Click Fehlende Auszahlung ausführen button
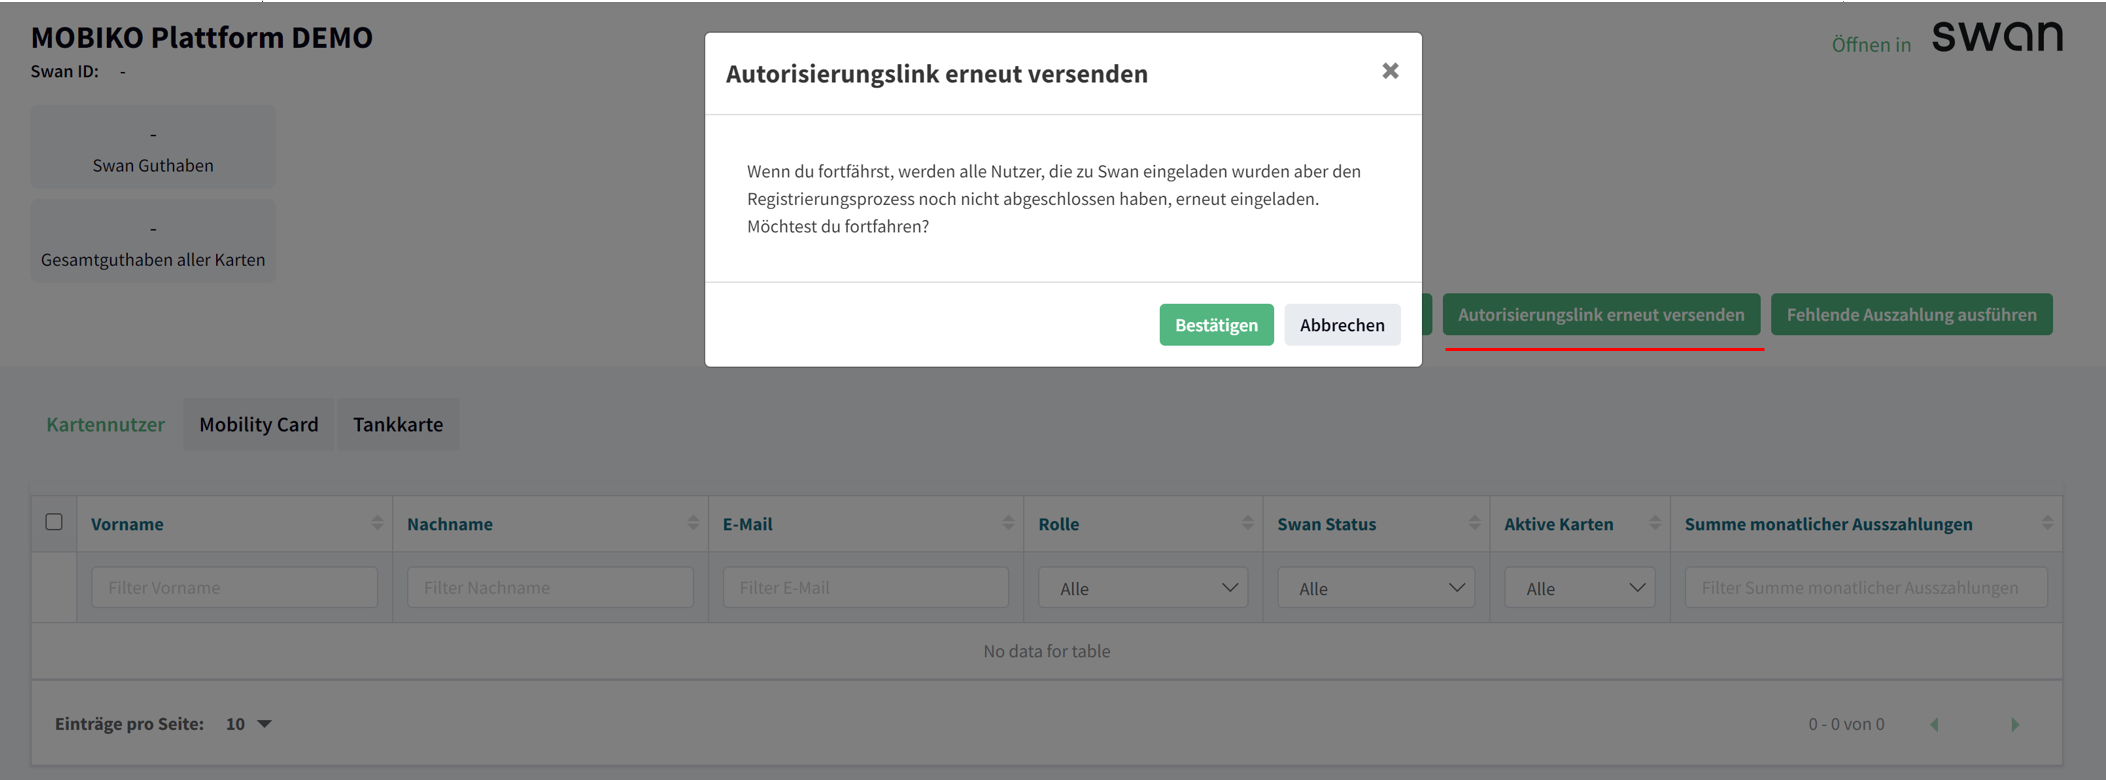This screenshot has width=2106, height=780. pyautogui.click(x=1911, y=315)
